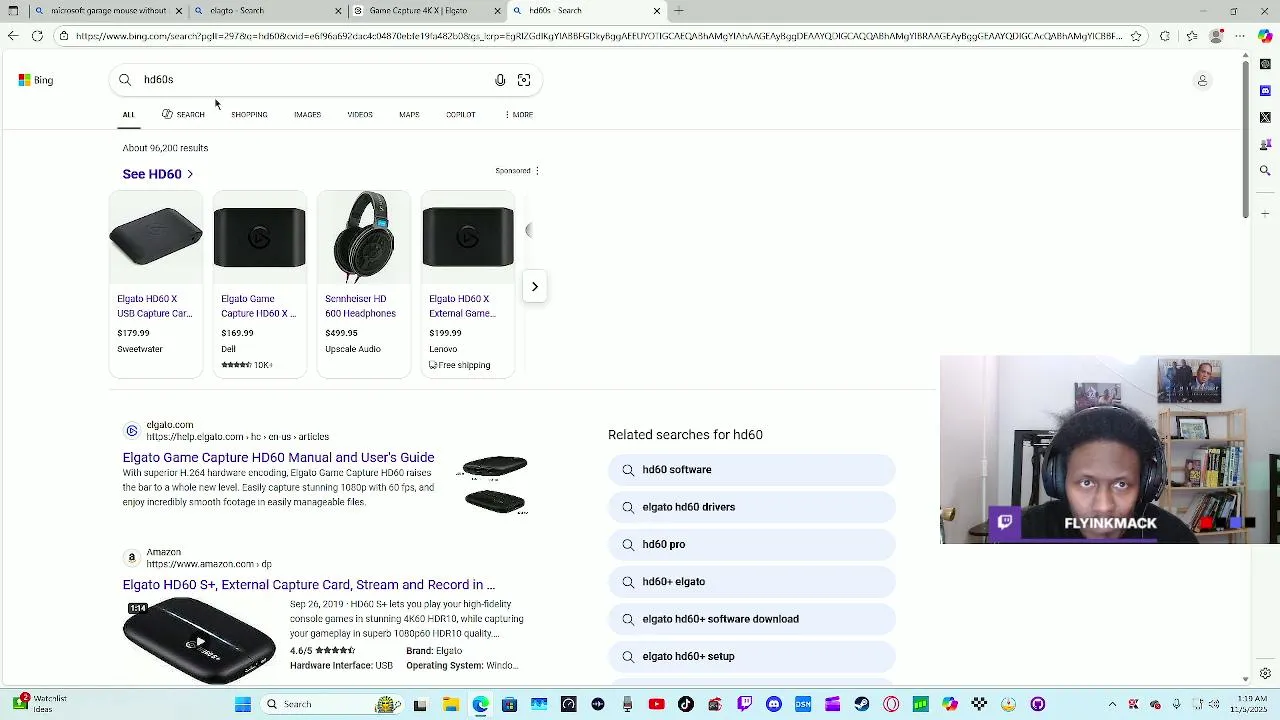Screen dimensions: 1280x720
Task: Search related 'hd60 pro'
Action: click(752, 544)
